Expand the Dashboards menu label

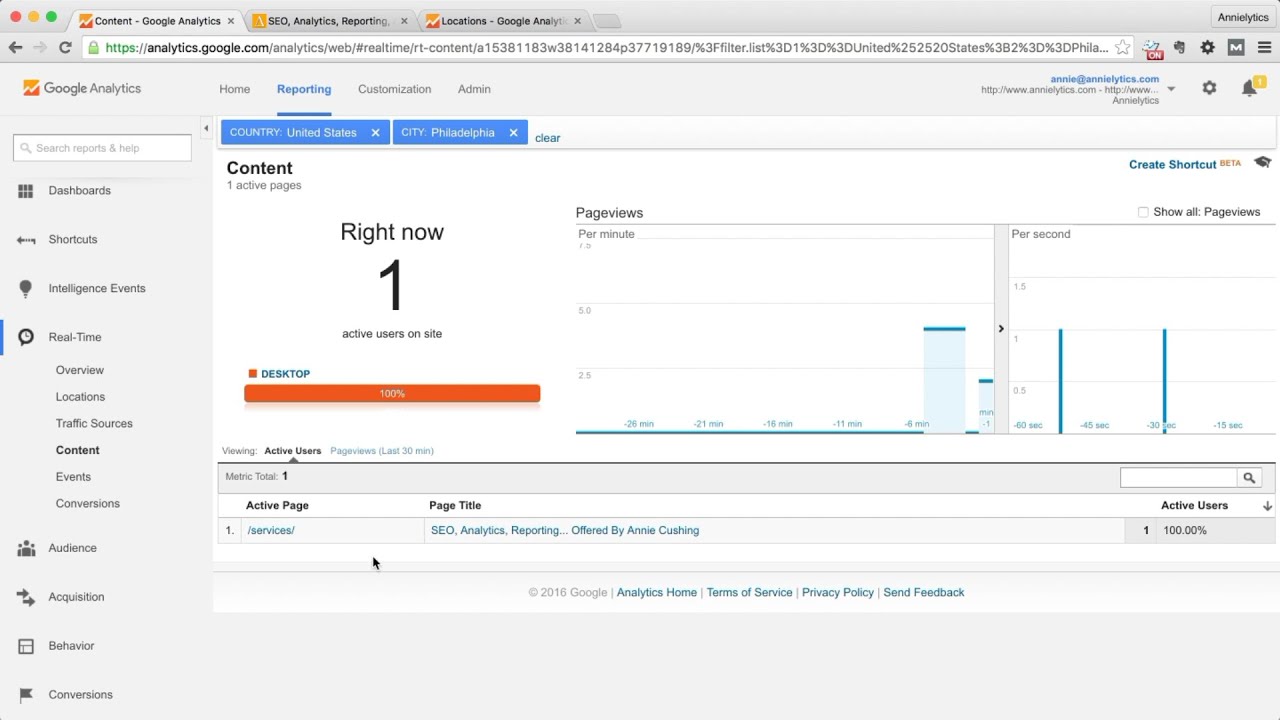click(80, 191)
